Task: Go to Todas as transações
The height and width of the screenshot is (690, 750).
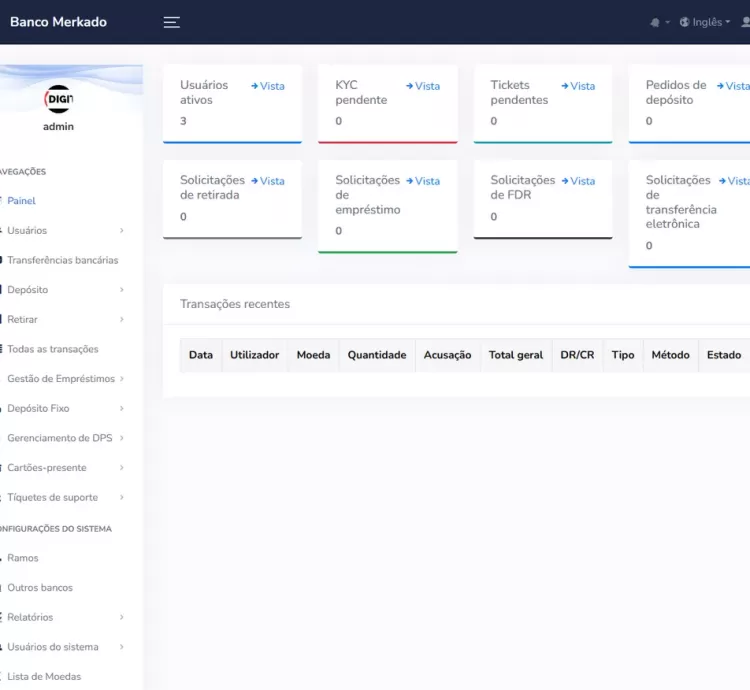Action: pyautogui.click(x=53, y=349)
